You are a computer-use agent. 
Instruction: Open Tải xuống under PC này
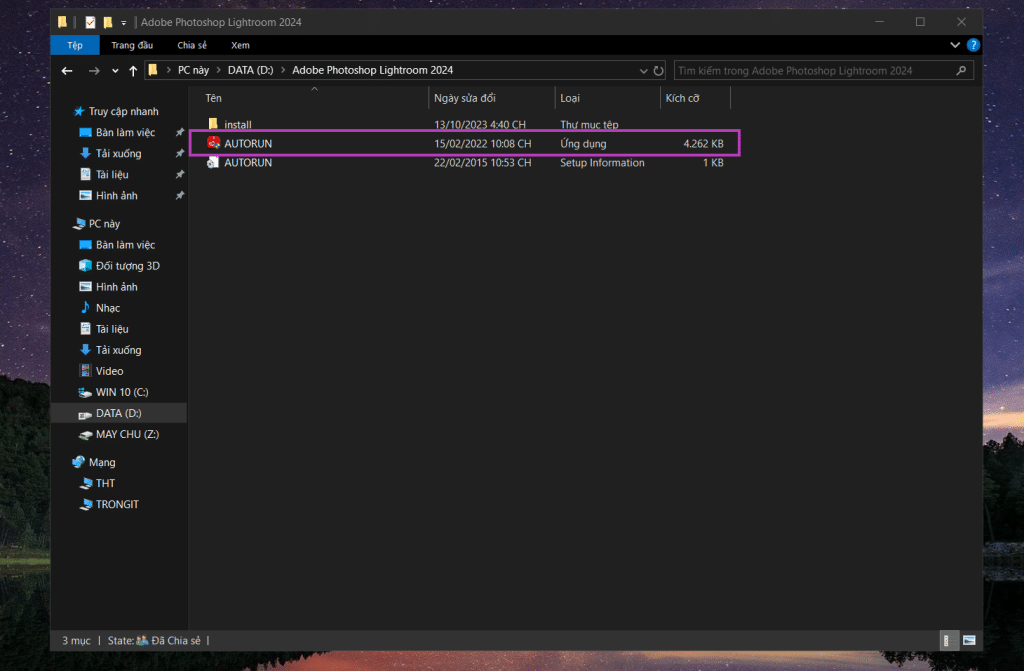(x=111, y=350)
